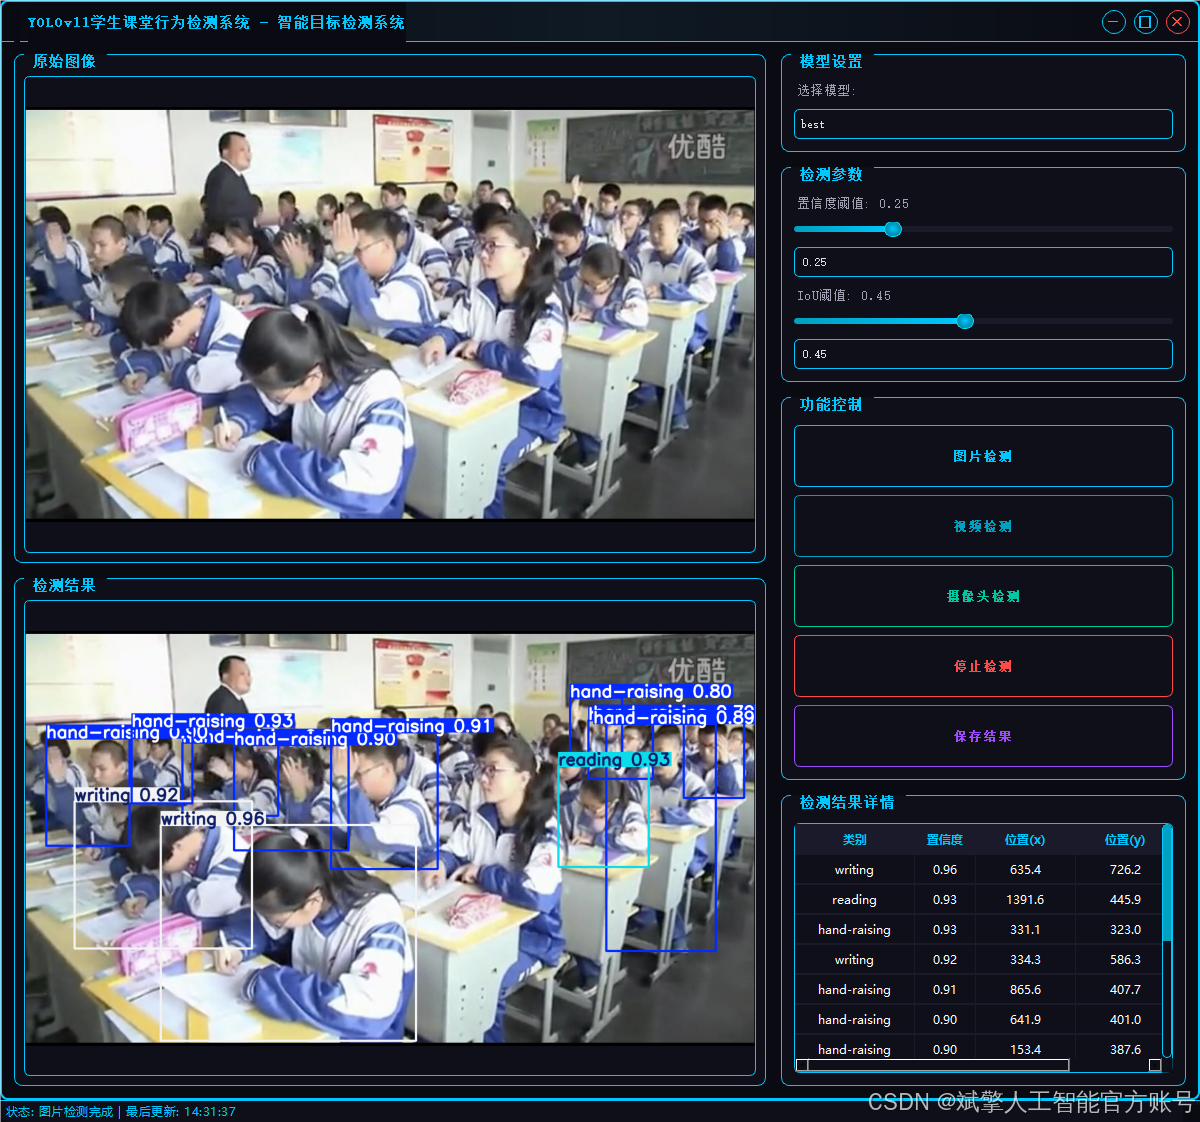The height and width of the screenshot is (1122, 1200).
Task: Click the IoU threshold slider handle
Action: pos(964,321)
